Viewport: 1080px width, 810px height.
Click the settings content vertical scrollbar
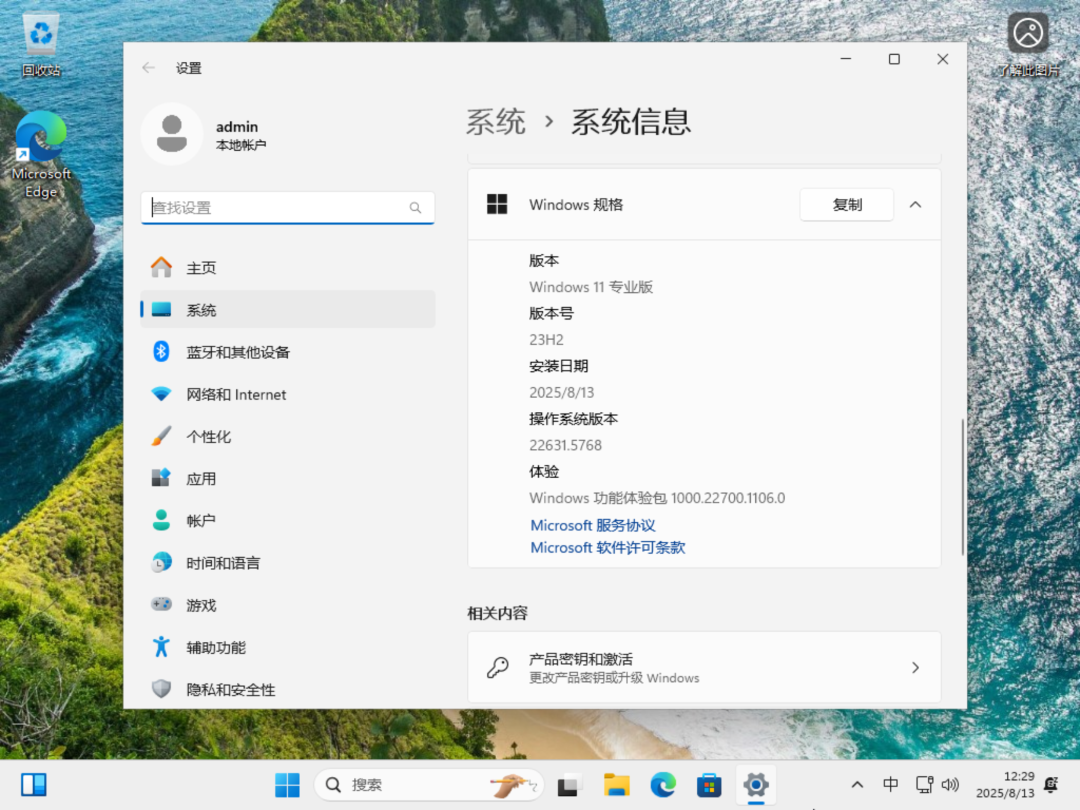963,487
